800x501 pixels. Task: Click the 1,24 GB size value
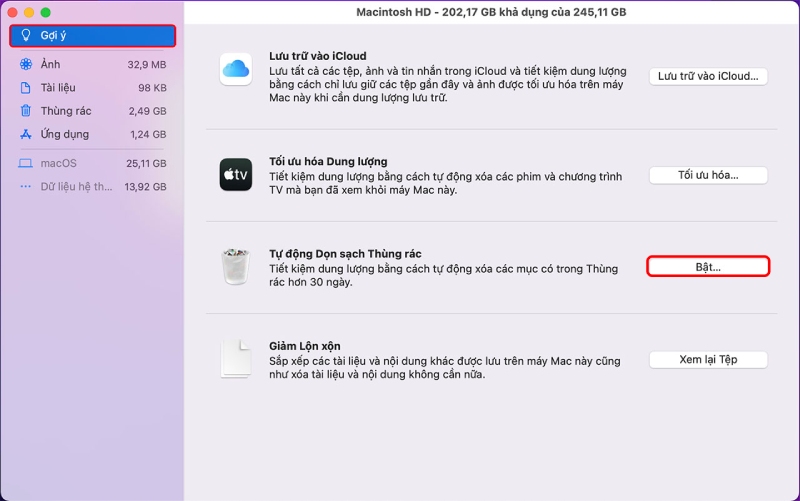coord(148,135)
